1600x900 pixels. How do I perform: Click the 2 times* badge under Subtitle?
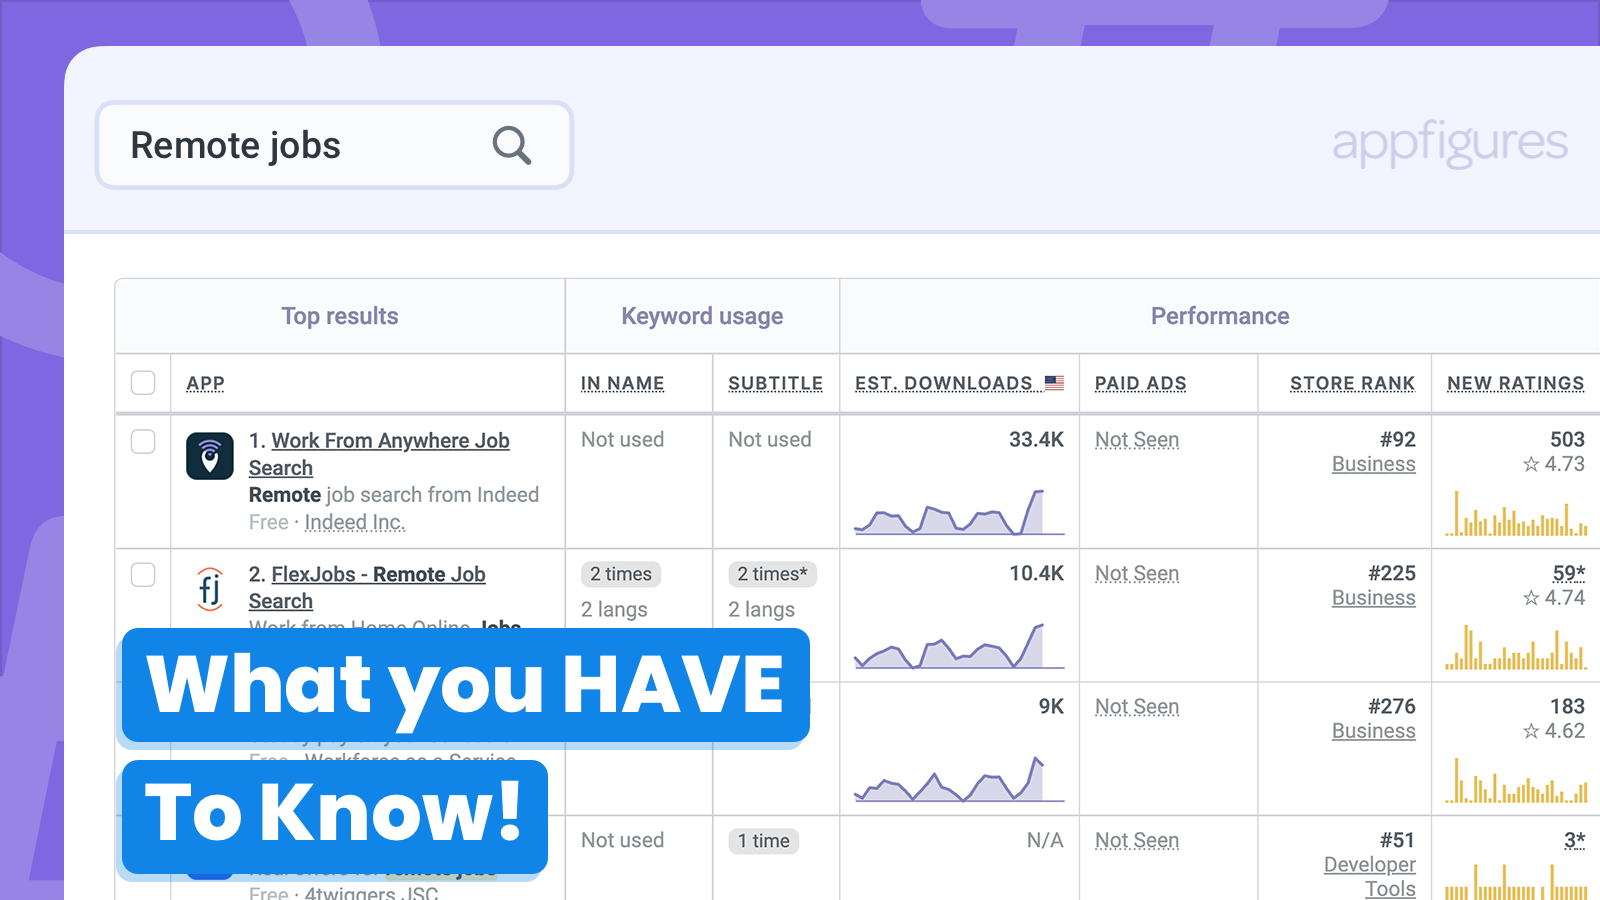(772, 574)
